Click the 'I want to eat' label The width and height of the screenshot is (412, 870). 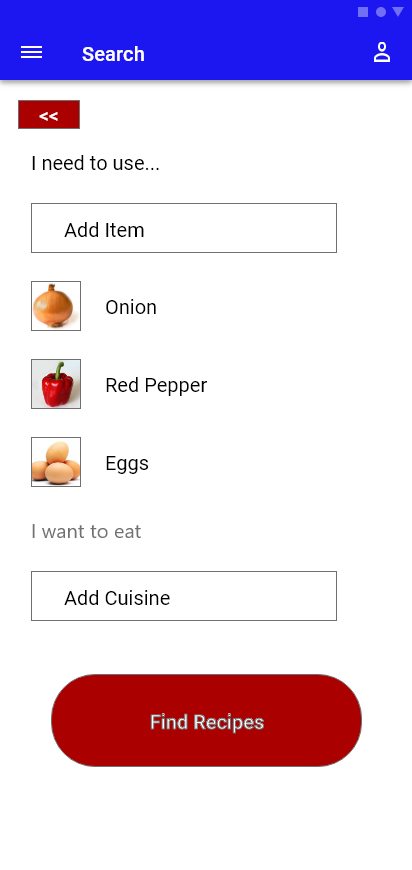pyautogui.click(x=86, y=532)
